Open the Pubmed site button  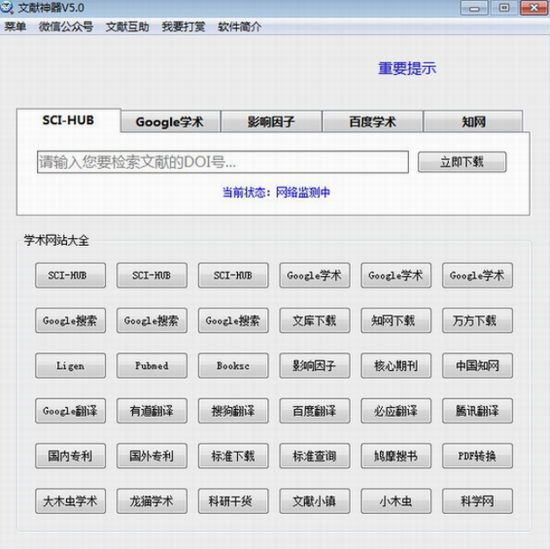pyautogui.click(x=152, y=366)
